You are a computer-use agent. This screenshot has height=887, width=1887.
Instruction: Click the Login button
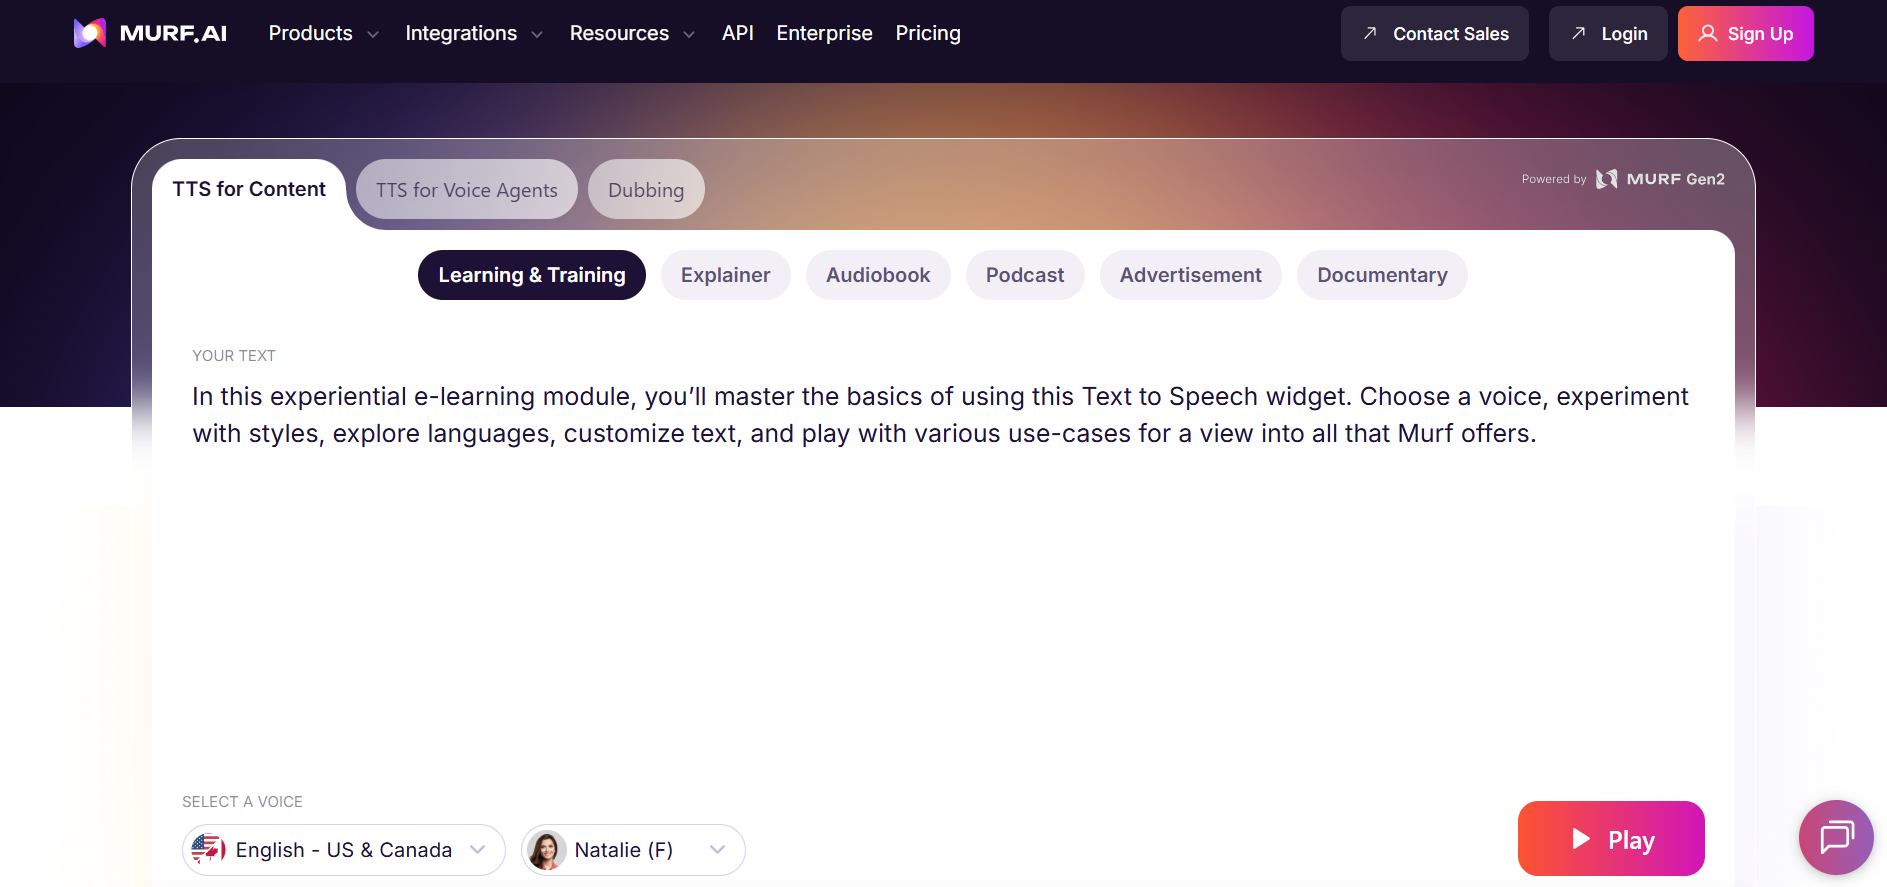(x=1608, y=33)
